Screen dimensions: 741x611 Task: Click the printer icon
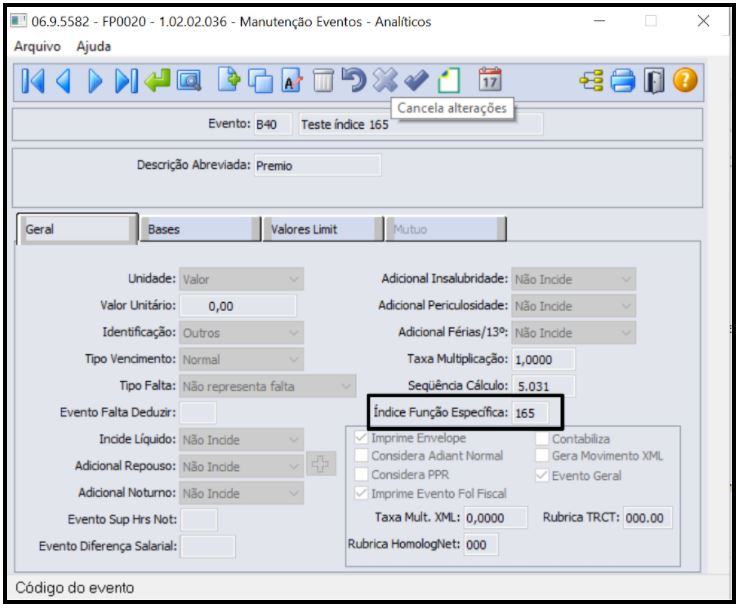pyautogui.click(x=623, y=81)
